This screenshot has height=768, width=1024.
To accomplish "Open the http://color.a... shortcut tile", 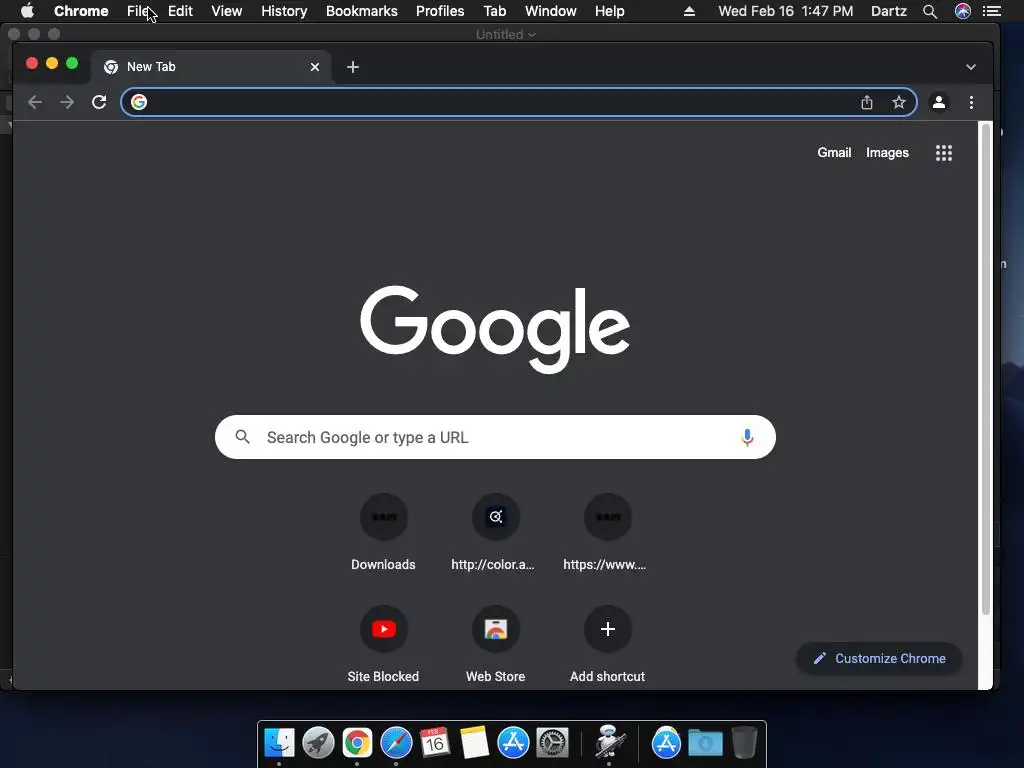I will point(496,534).
